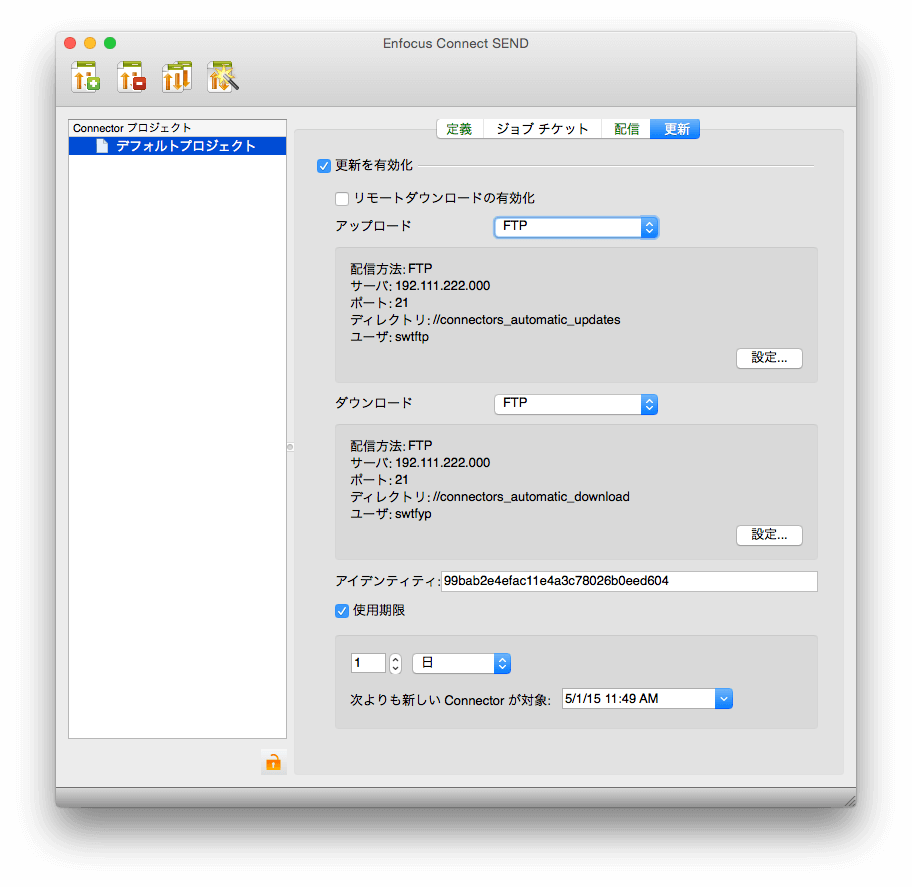Open the ダウンロード FTP dropdown
The width and height of the screenshot is (912, 887).
point(576,404)
